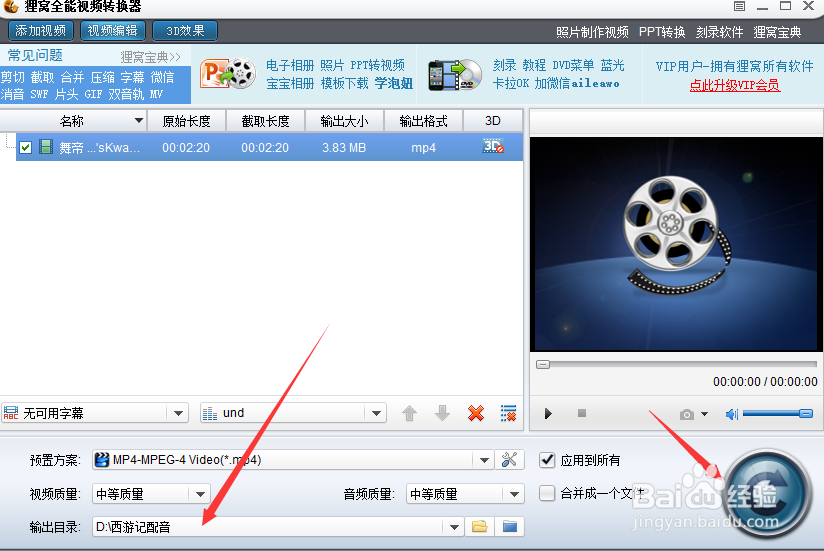The width and height of the screenshot is (824, 551).
Task: Open the und audio track dropdown
Action: pos(376,413)
